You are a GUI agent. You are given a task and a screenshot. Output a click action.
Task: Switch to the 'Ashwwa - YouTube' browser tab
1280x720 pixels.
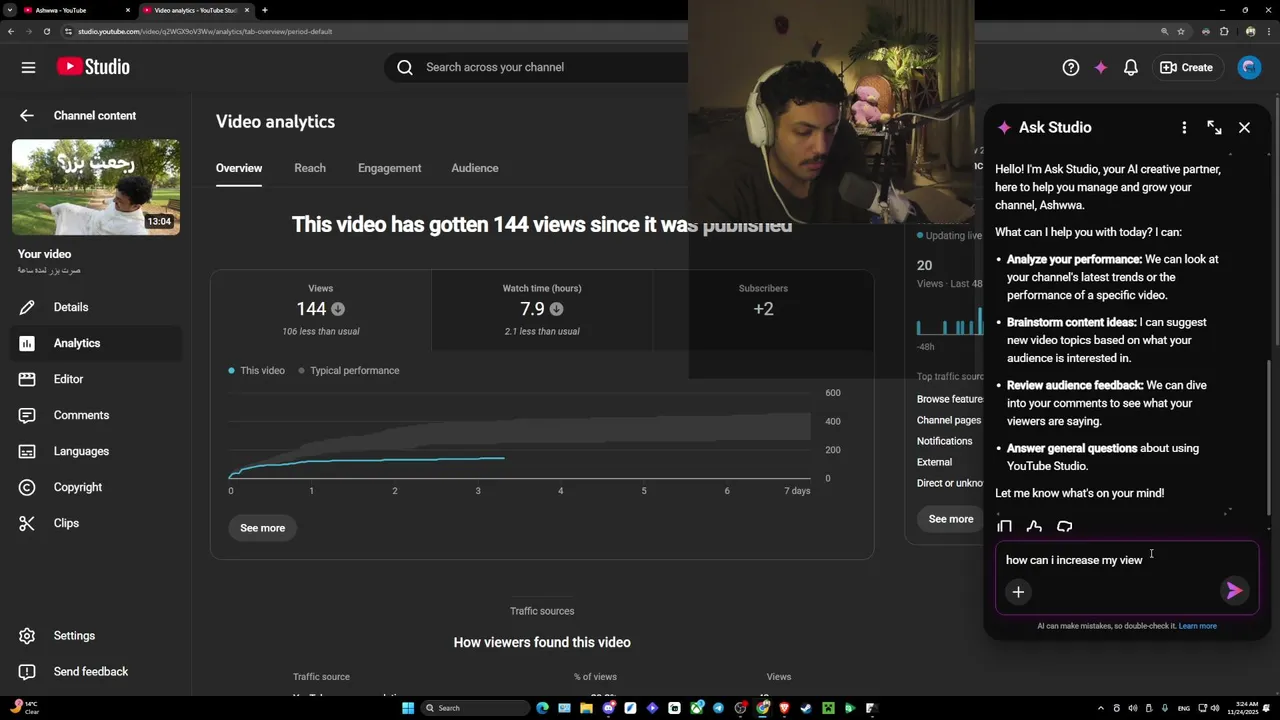[75, 10]
